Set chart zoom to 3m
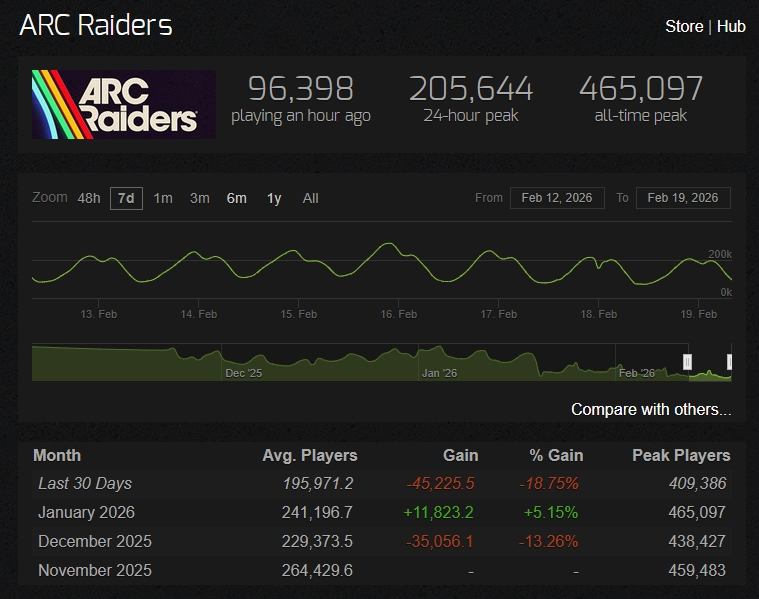Viewport: 759px width, 599px height. pos(200,198)
